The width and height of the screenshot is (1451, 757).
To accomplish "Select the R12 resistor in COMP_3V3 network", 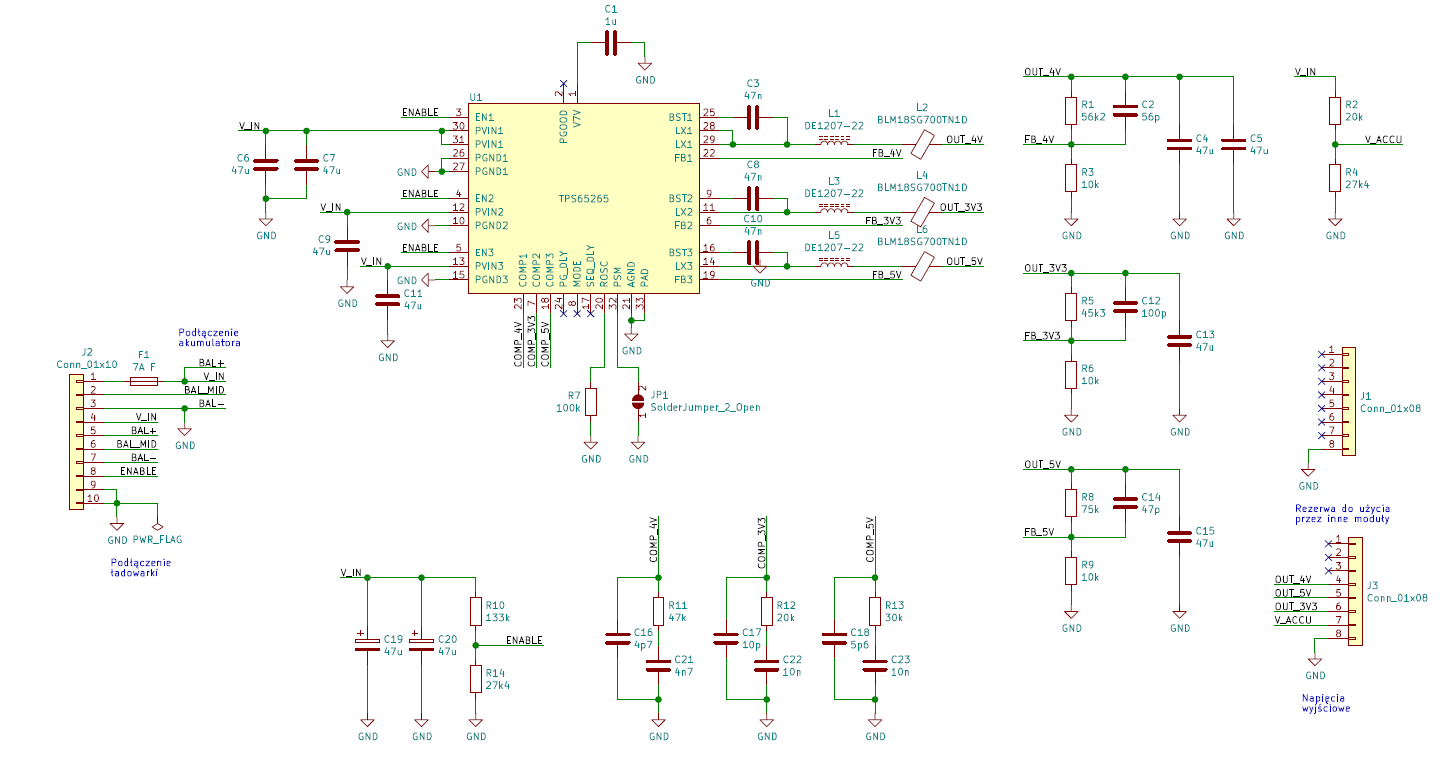I will click(x=767, y=611).
